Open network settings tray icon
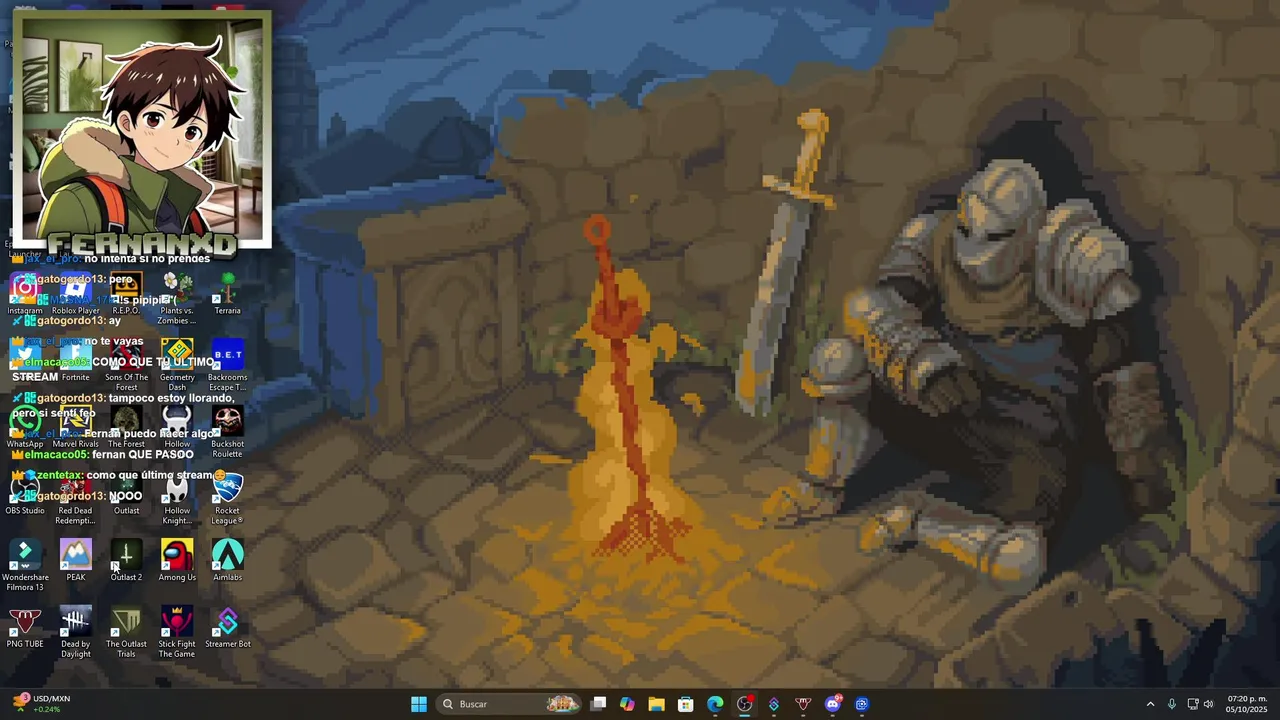 [1193, 704]
